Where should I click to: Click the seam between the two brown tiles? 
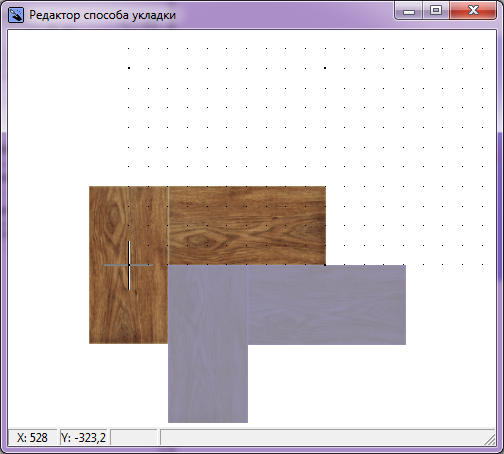tap(168, 226)
